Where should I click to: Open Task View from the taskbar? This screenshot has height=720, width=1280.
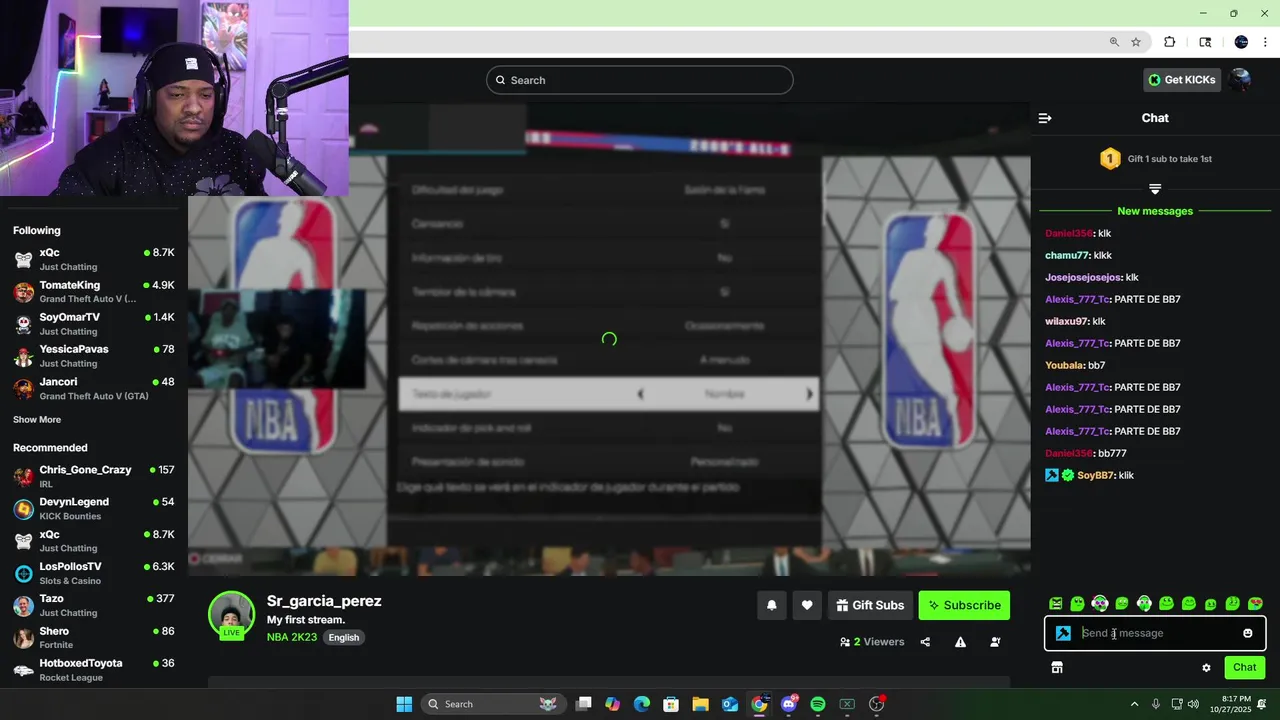(x=584, y=704)
